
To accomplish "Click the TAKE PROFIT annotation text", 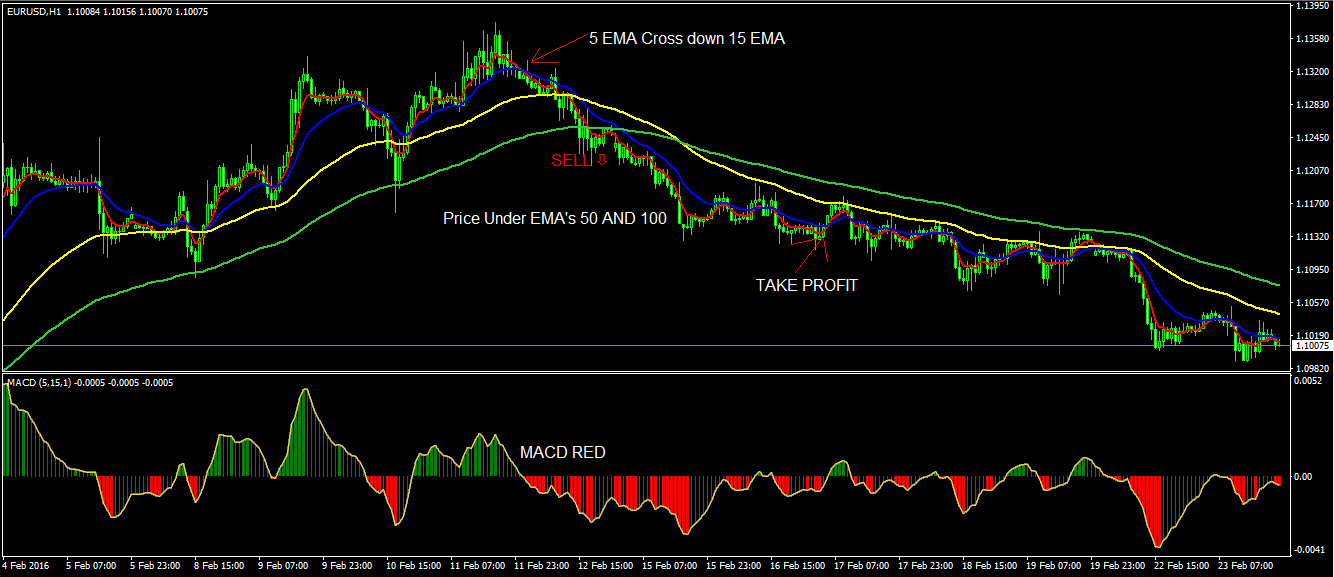I will (807, 285).
